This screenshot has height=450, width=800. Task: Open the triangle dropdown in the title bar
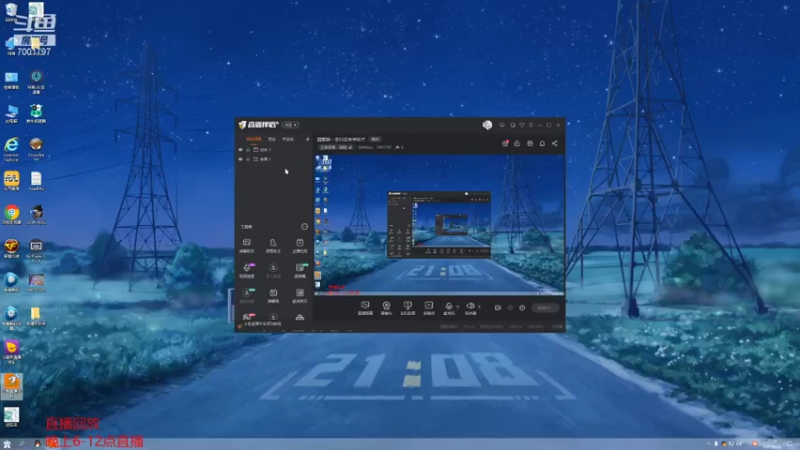coord(521,125)
